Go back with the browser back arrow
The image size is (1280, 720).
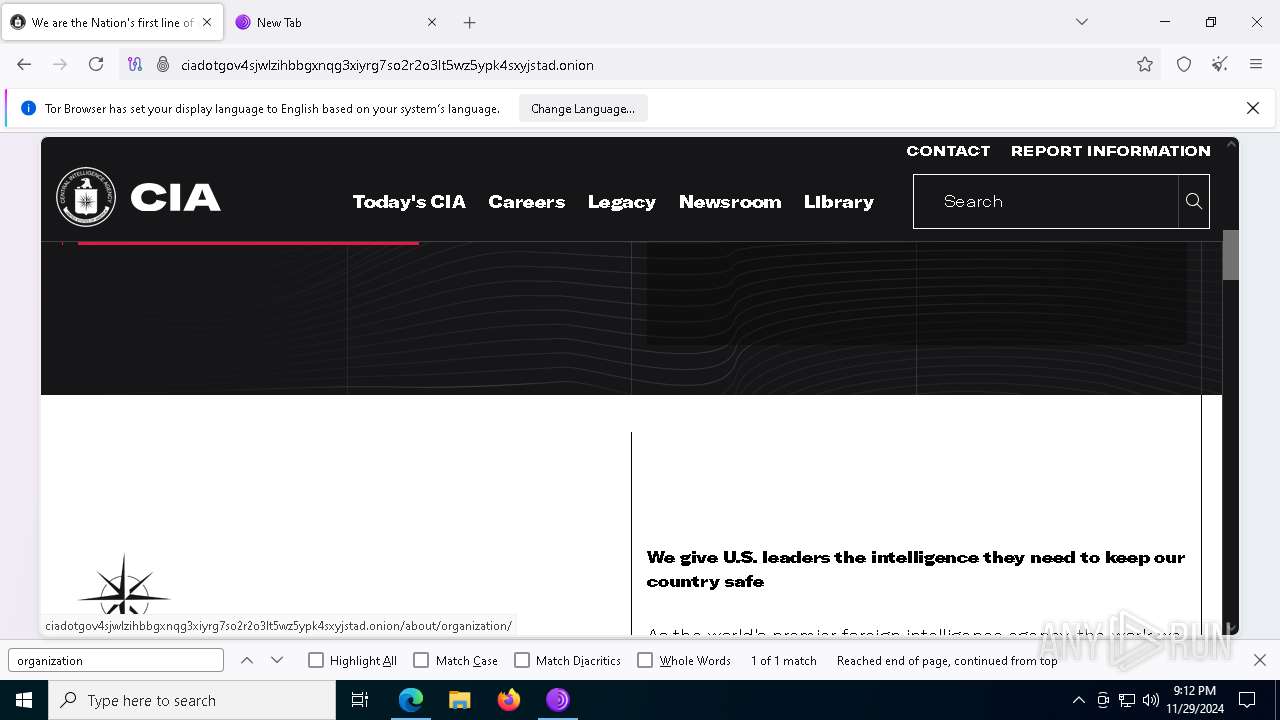(24, 64)
